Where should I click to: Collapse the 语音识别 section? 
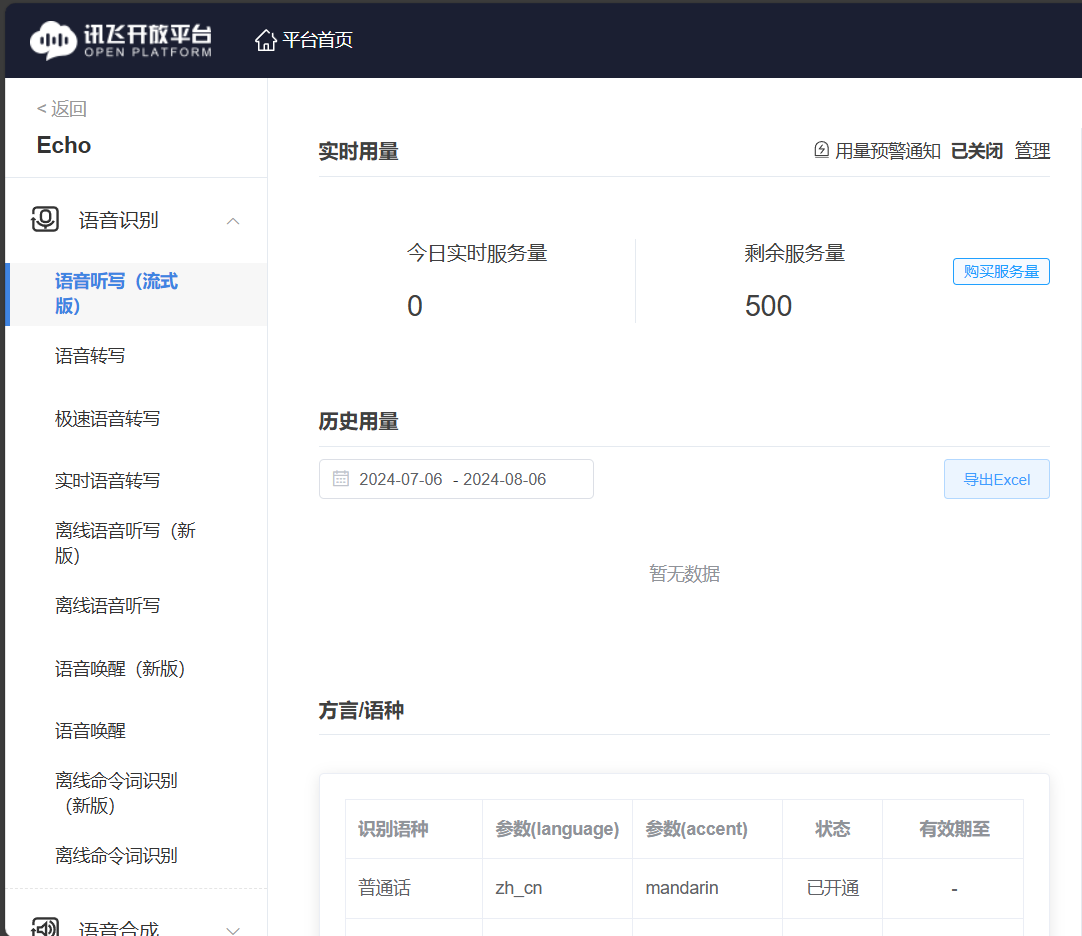(x=232, y=220)
